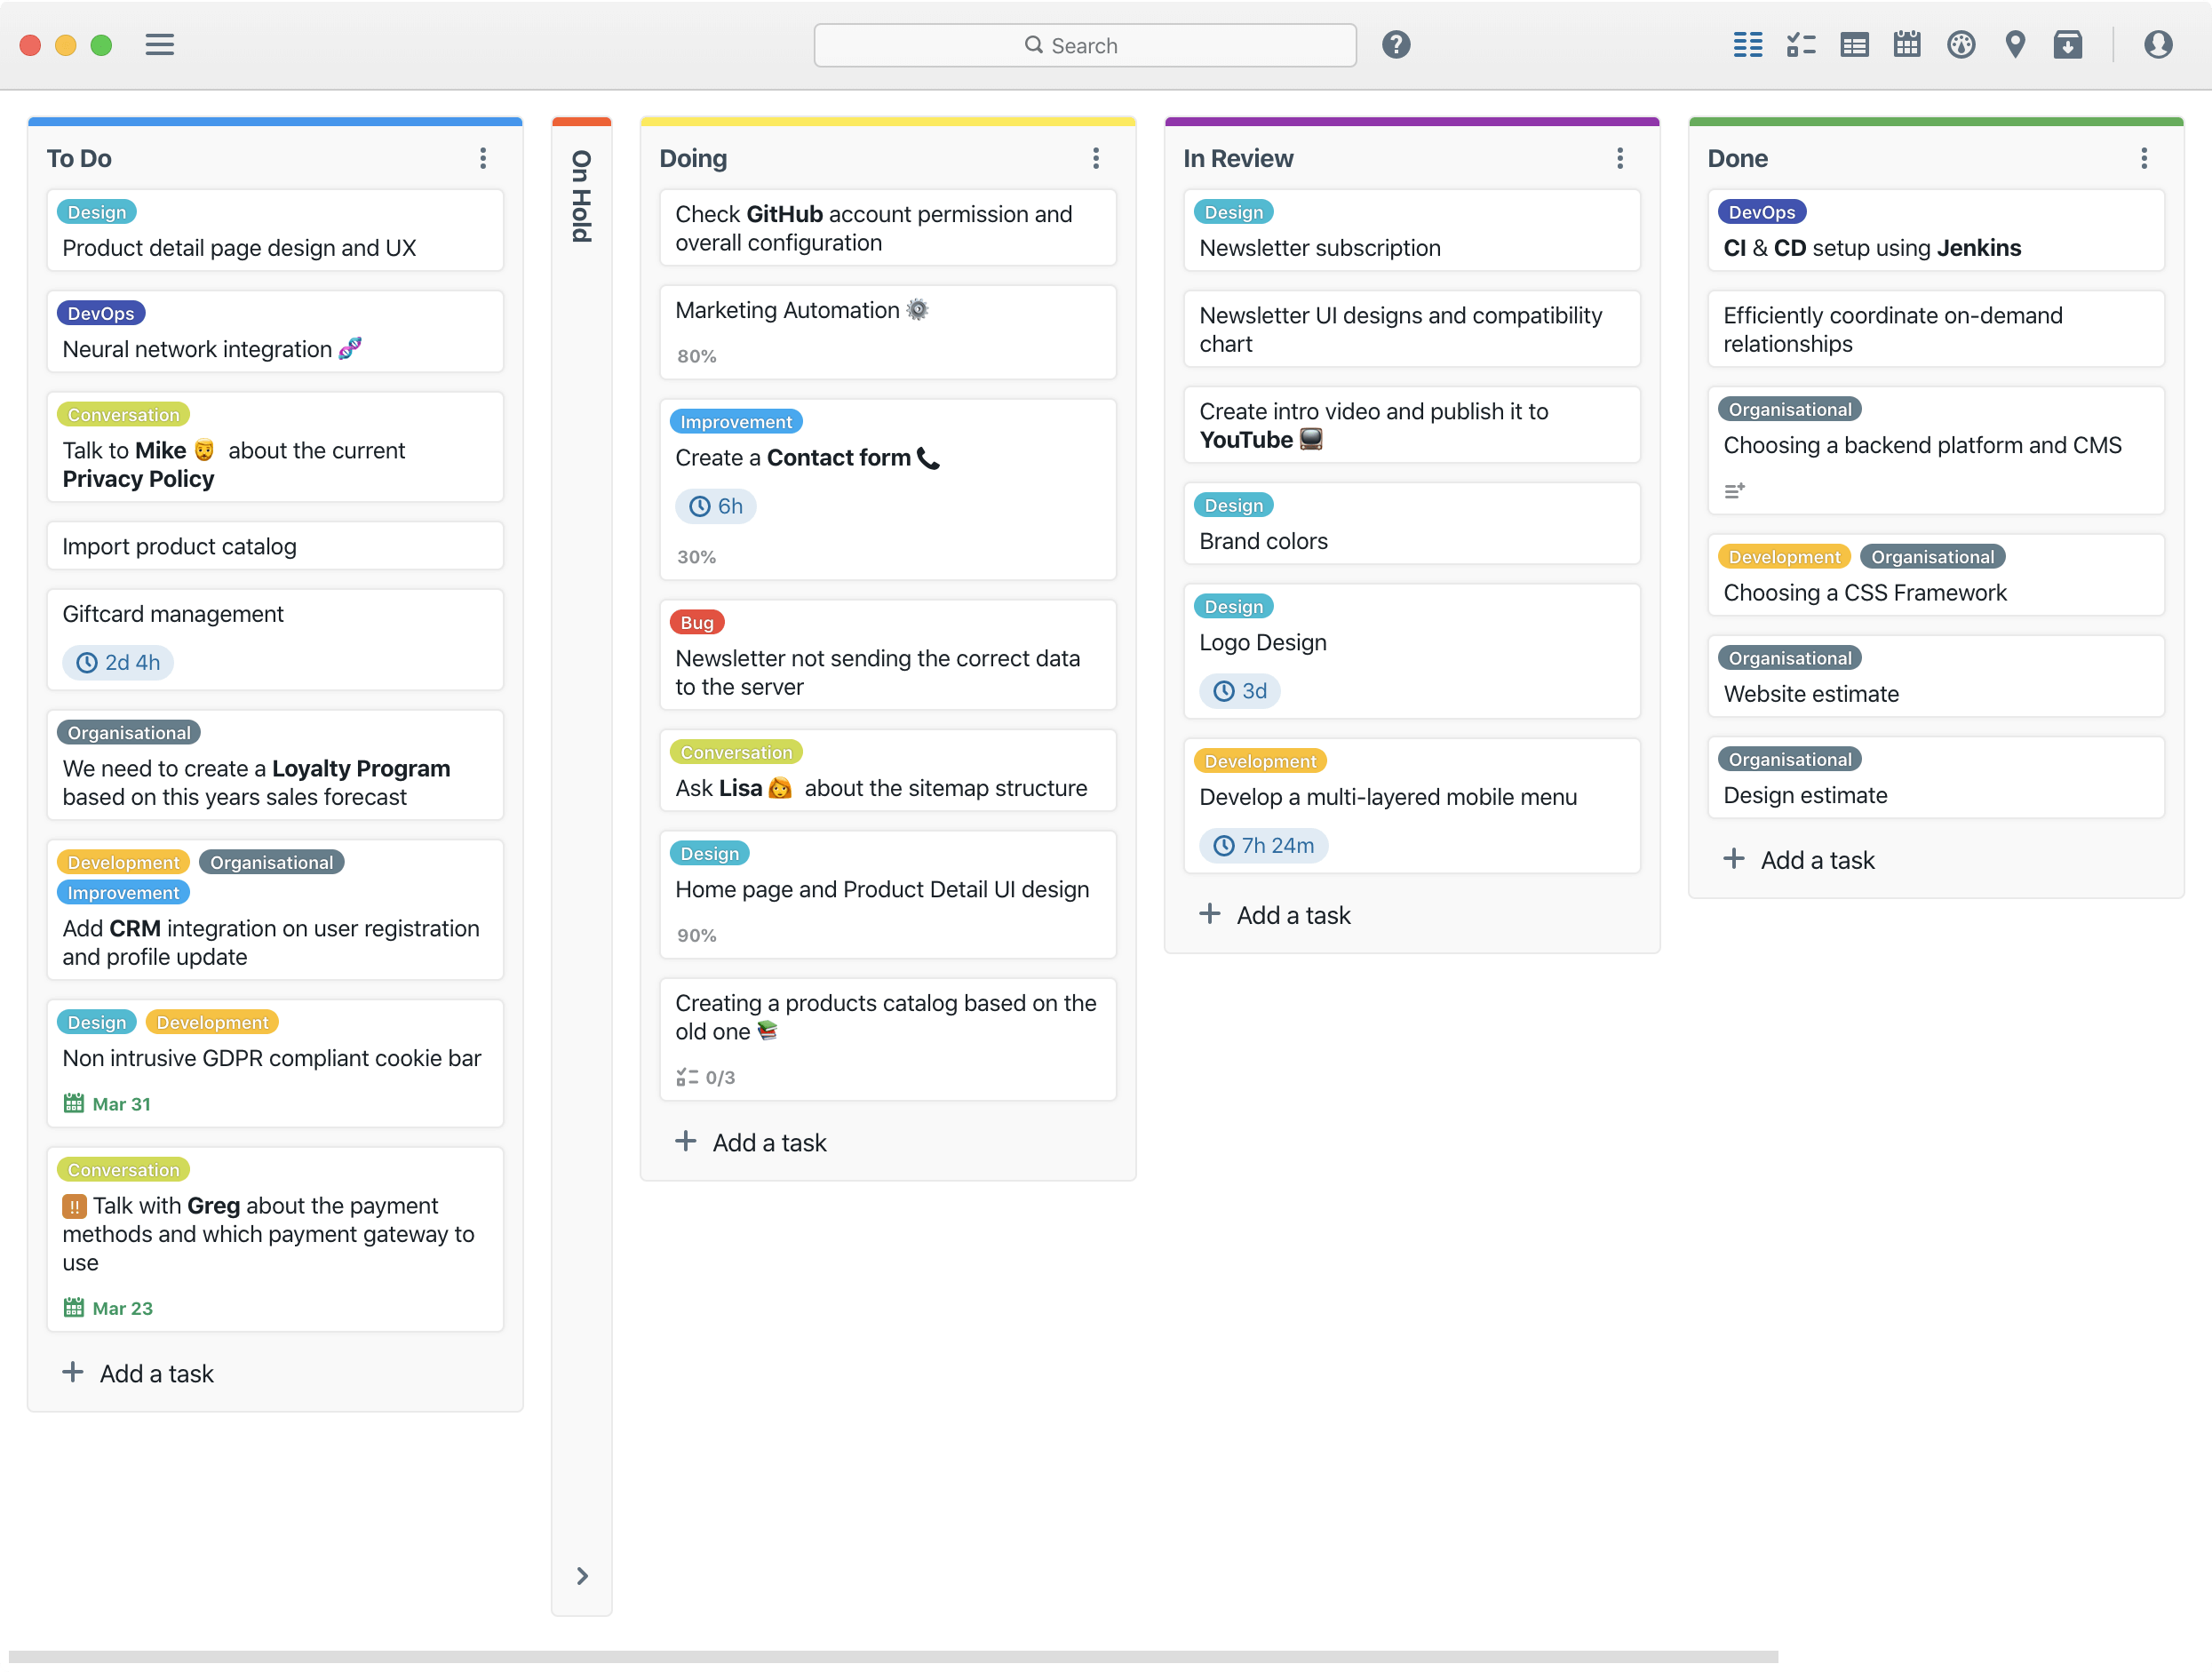Screen dimensions: 2212x1672
Task: Open the archive box icon
Action: (2067, 45)
